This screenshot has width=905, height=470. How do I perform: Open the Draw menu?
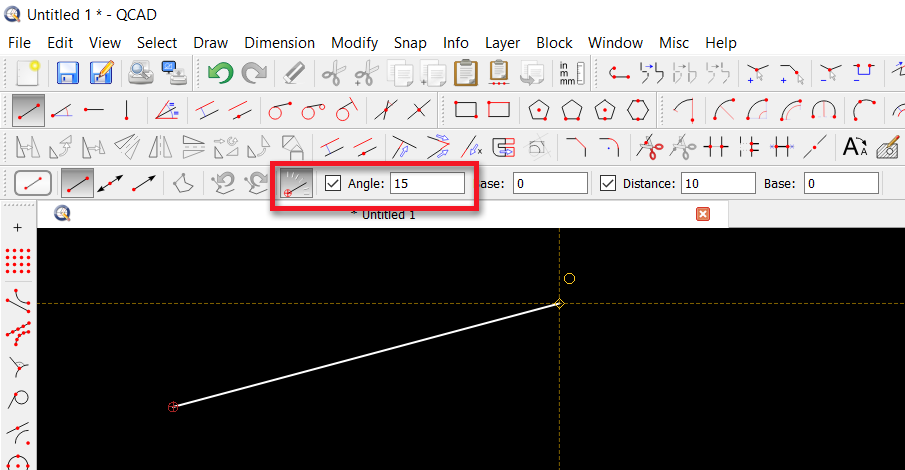(x=210, y=43)
